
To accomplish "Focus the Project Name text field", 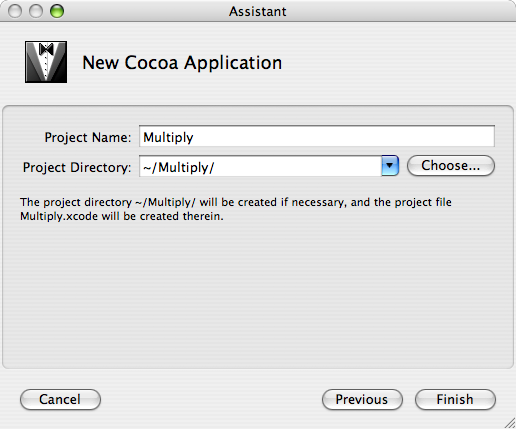I will (x=317, y=136).
